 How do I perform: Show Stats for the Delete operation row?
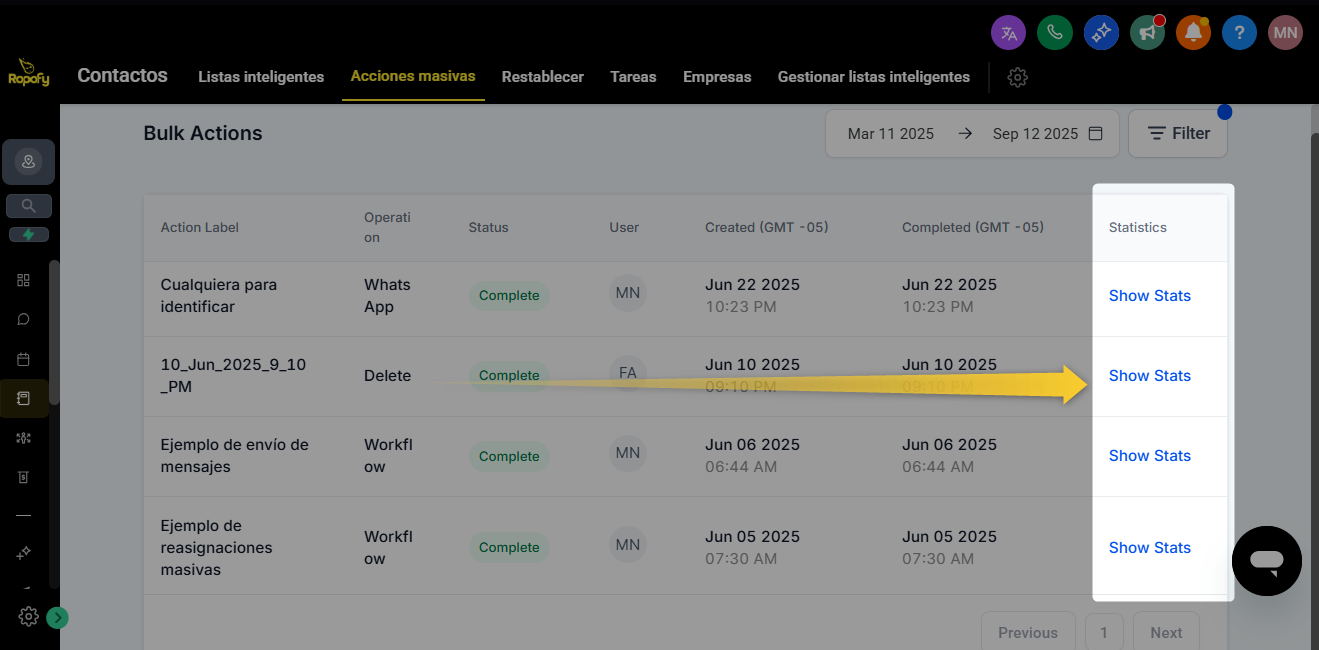pyautogui.click(x=1149, y=376)
